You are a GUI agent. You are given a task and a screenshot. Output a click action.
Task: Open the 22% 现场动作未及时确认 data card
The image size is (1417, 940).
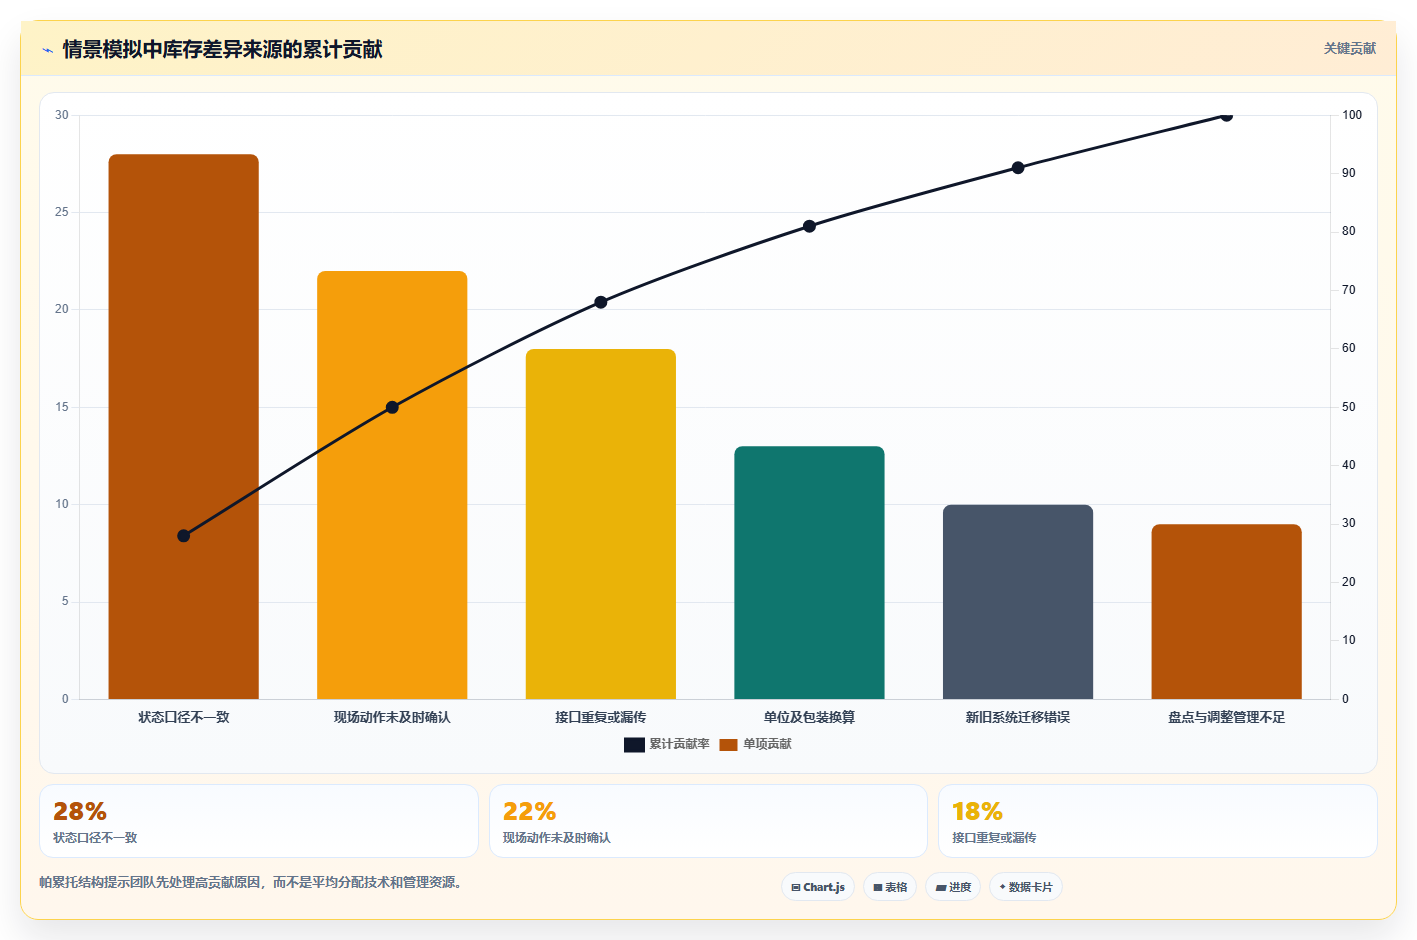point(708,821)
